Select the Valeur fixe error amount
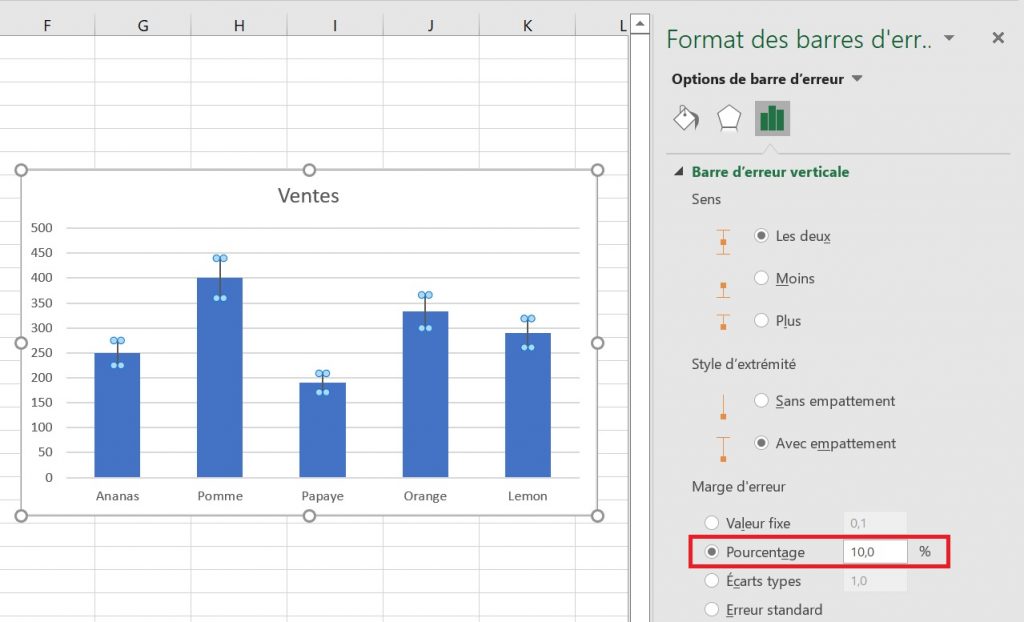The width and height of the screenshot is (1024, 622). pos(712,523)
